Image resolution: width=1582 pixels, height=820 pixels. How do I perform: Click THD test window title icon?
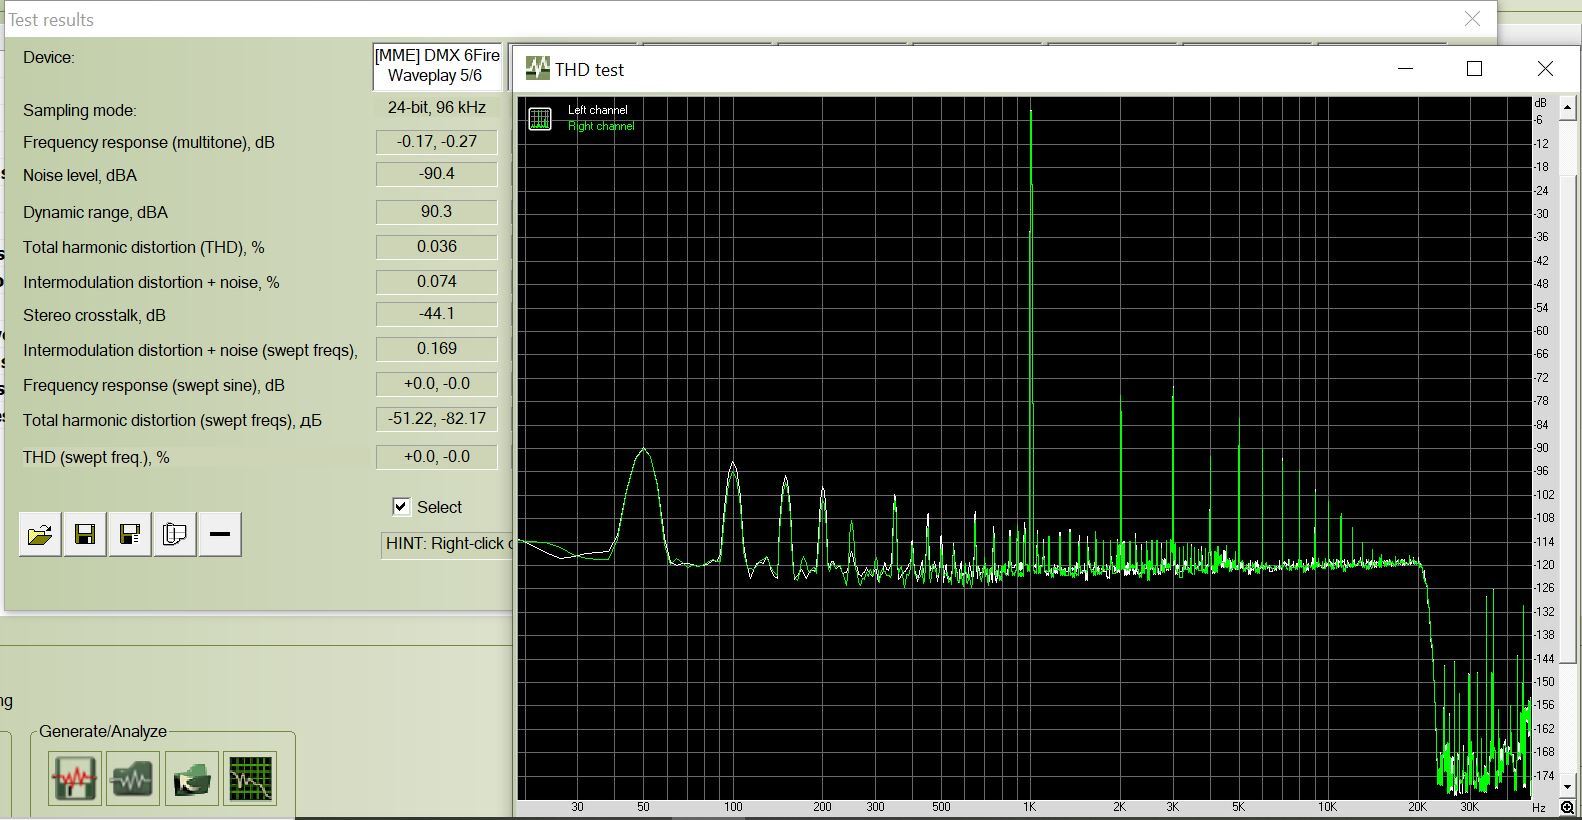(x=538, y=68)
